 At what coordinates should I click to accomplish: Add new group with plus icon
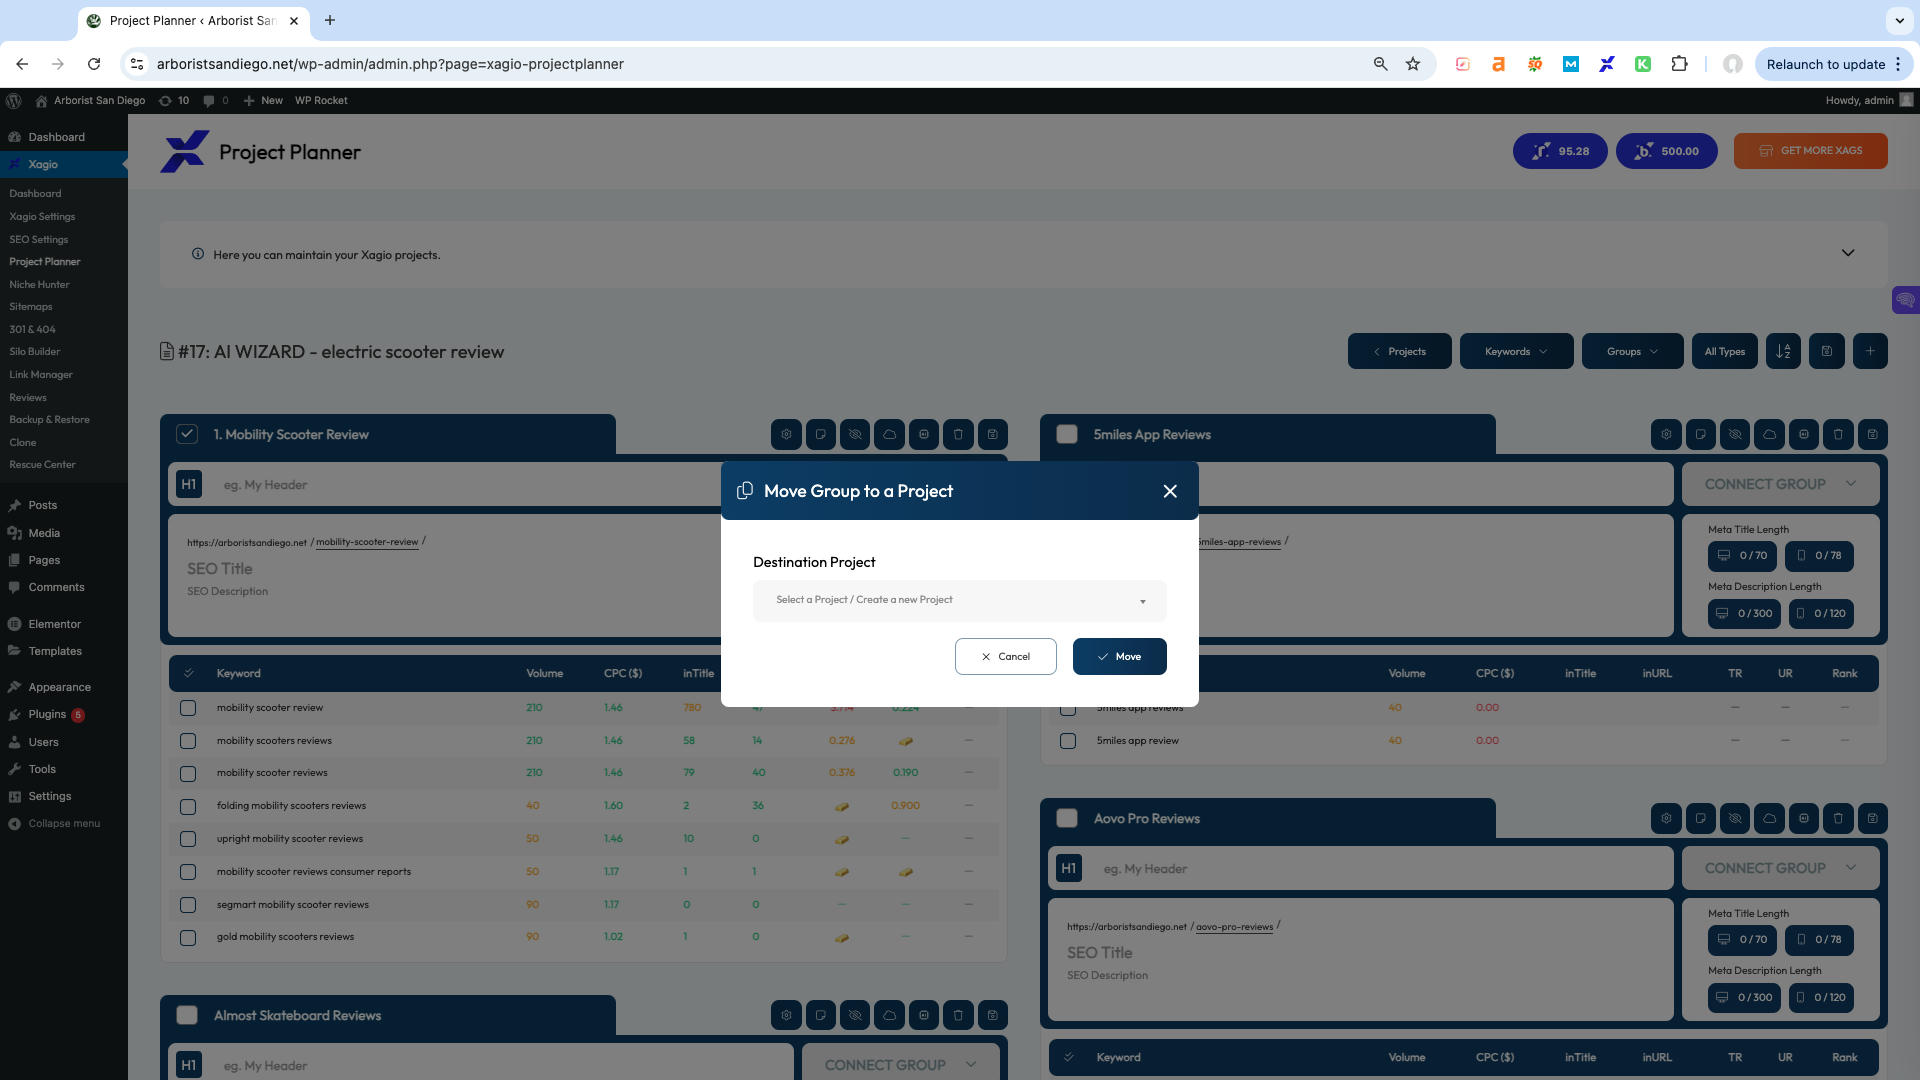(x=1870, y=351)
